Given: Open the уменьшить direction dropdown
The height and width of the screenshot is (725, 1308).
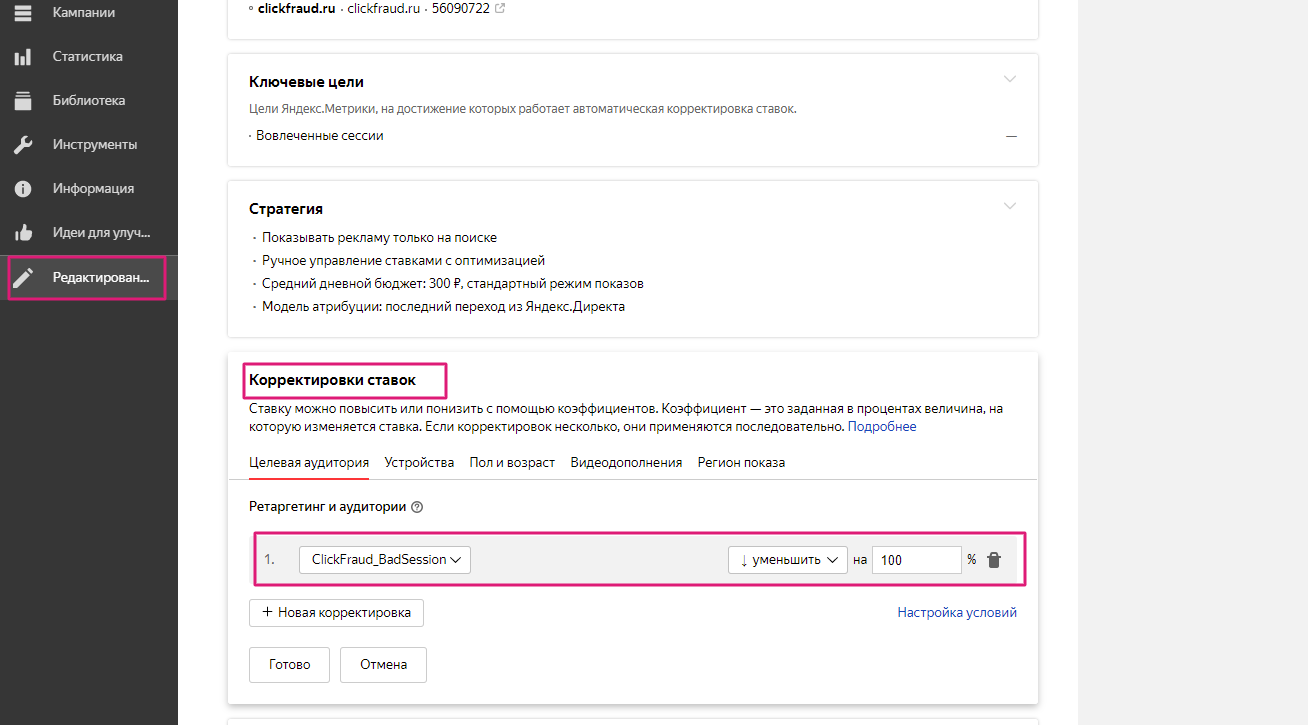Looking at the screenshot, I should tap(787, 560).
